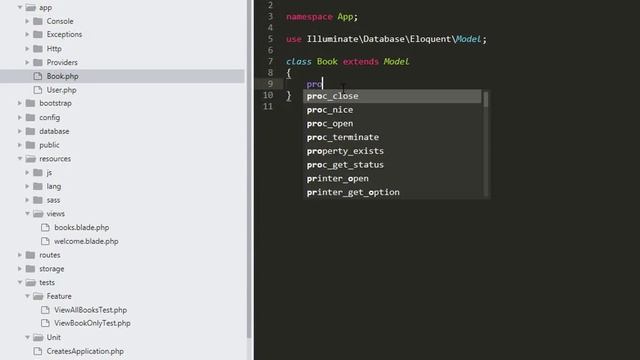Expand the routes folder arrow

pos(20,255)
